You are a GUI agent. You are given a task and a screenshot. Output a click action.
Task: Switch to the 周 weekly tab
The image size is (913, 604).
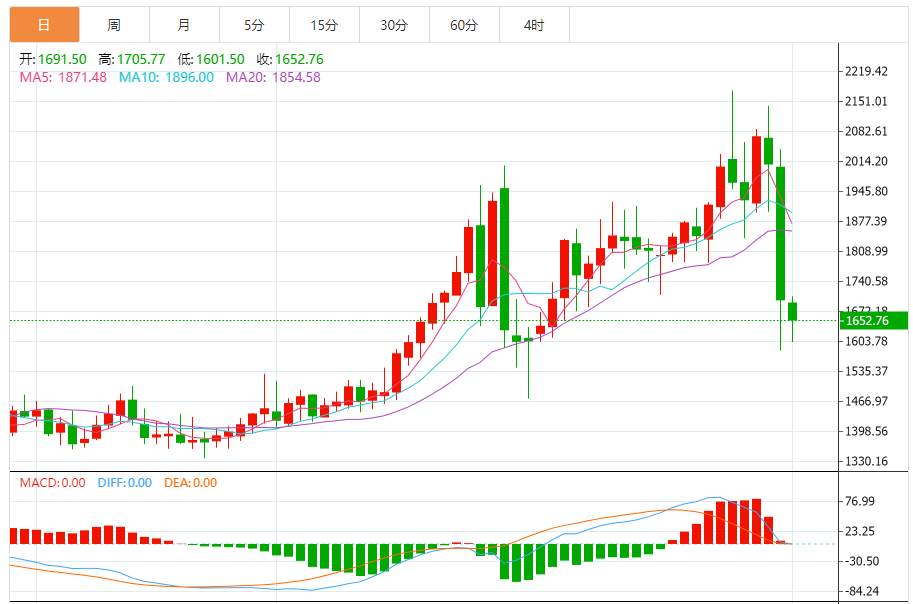[x=114, y=25]
